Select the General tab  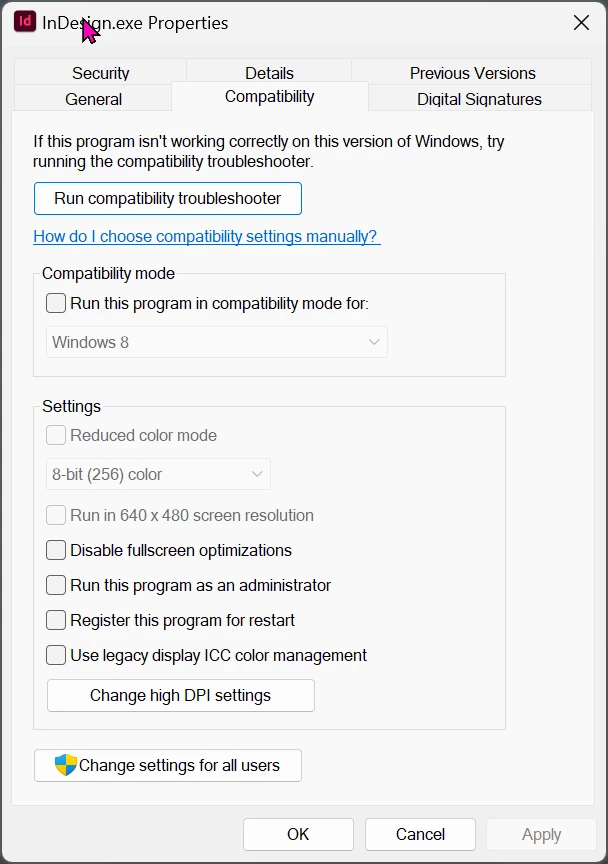click(93, 99)
